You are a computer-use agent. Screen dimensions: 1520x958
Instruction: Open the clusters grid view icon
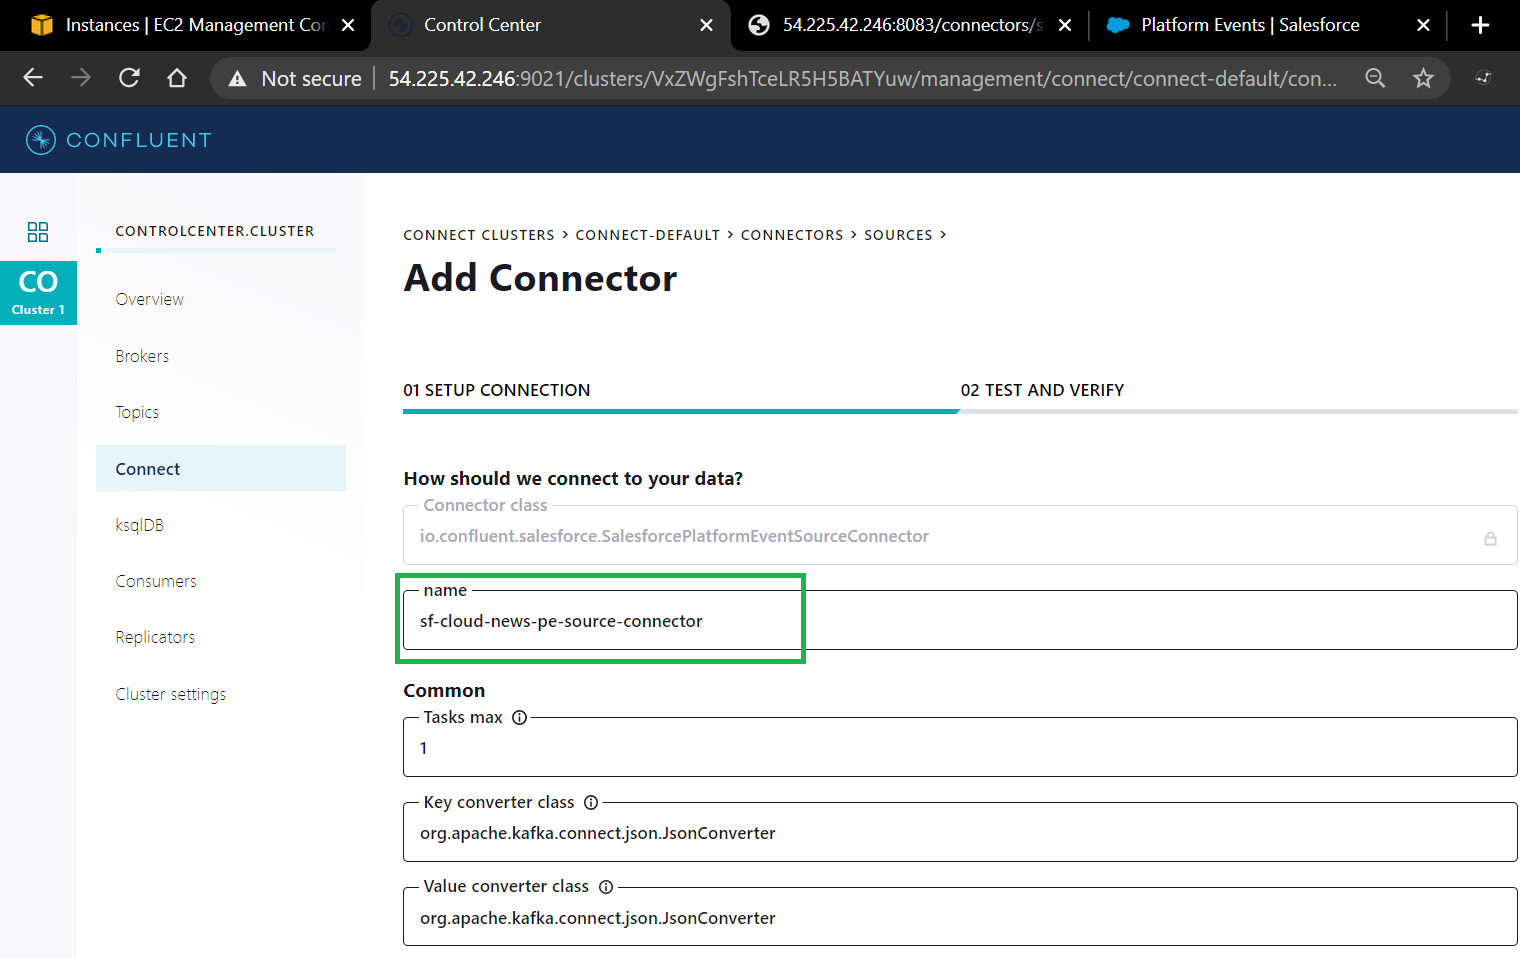coord(38,232)
